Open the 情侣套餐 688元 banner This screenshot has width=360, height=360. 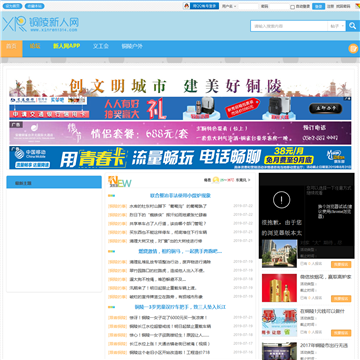coord(180,133)
